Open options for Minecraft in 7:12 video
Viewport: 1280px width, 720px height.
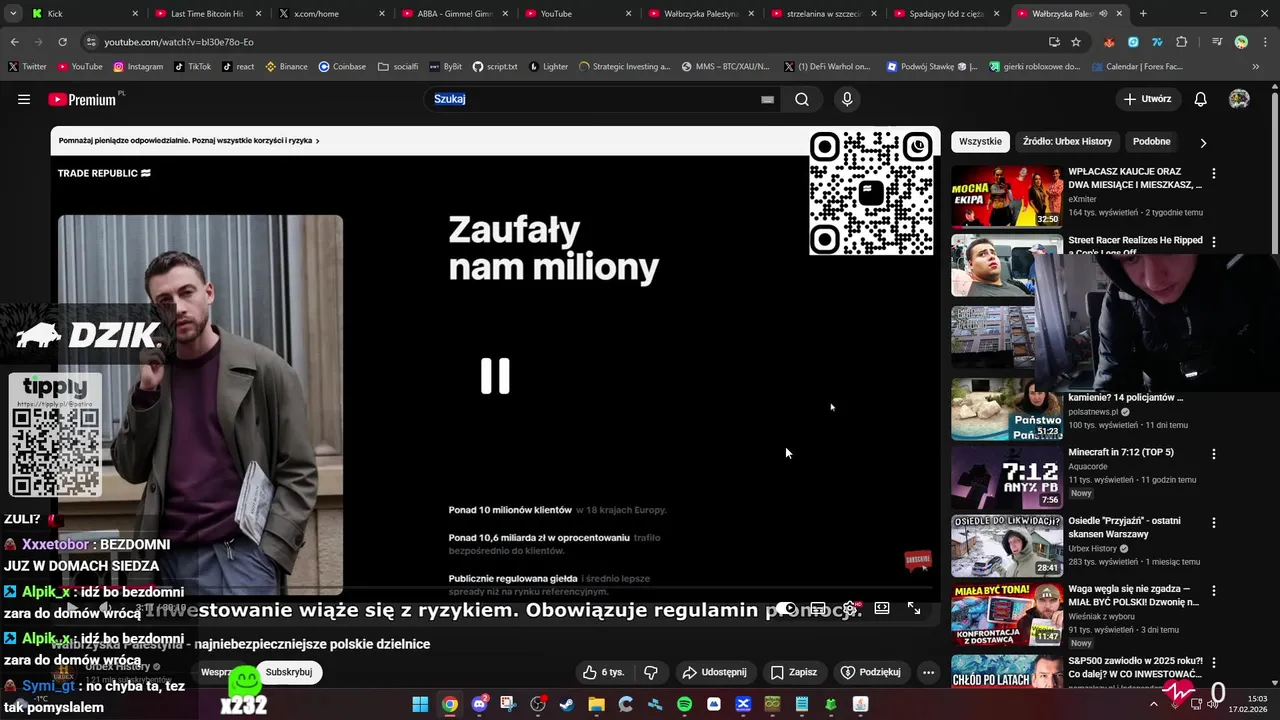(x=1214, y=453)
